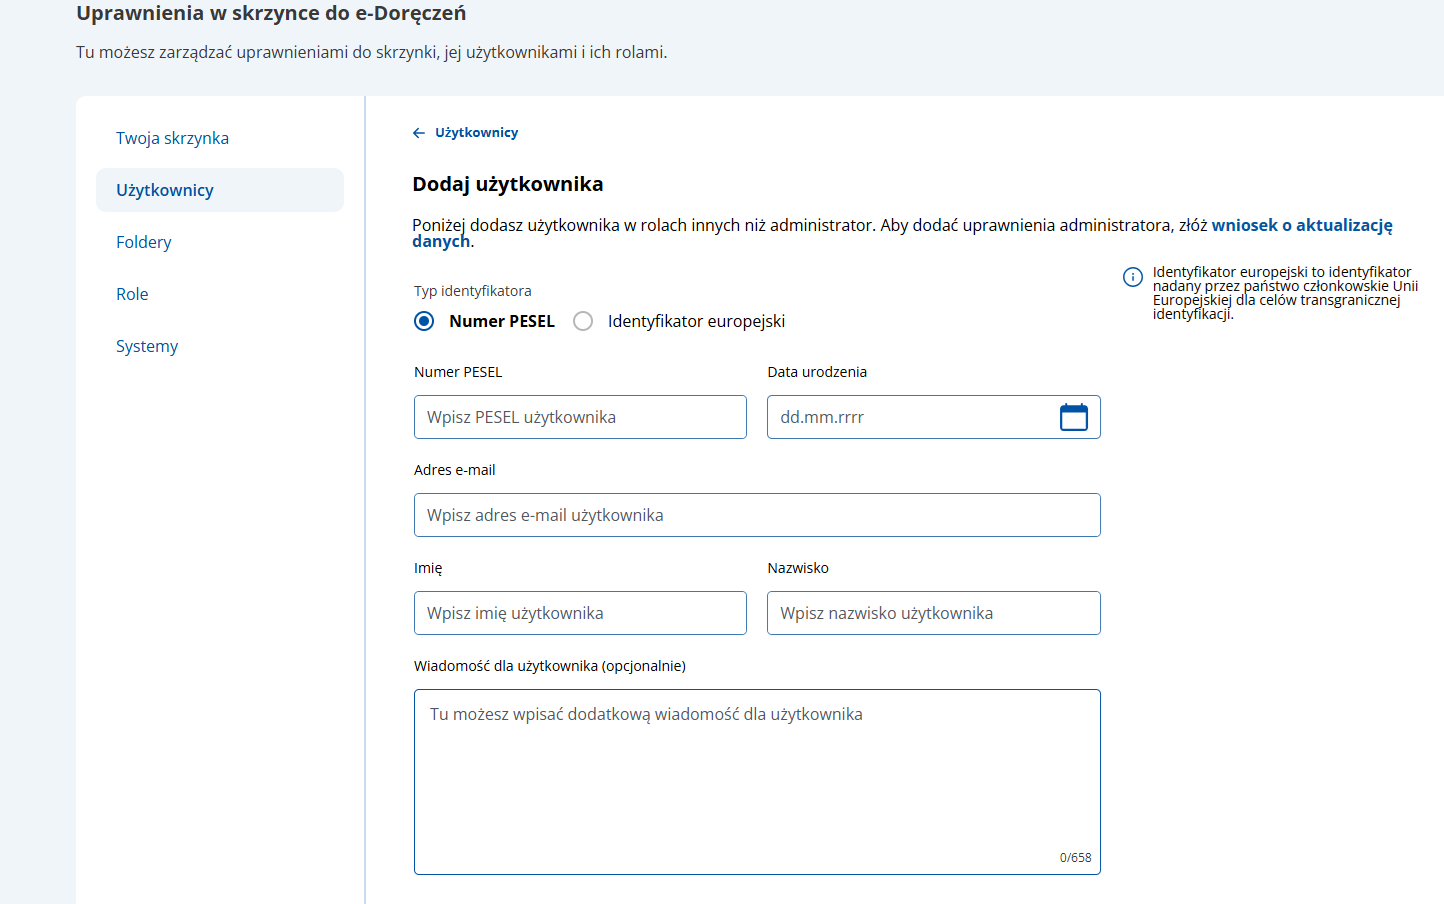Click the Użytkownicy breadcrumb back link
The height and width of the screenshot is (904, 1444).
[x=476, y=133]
